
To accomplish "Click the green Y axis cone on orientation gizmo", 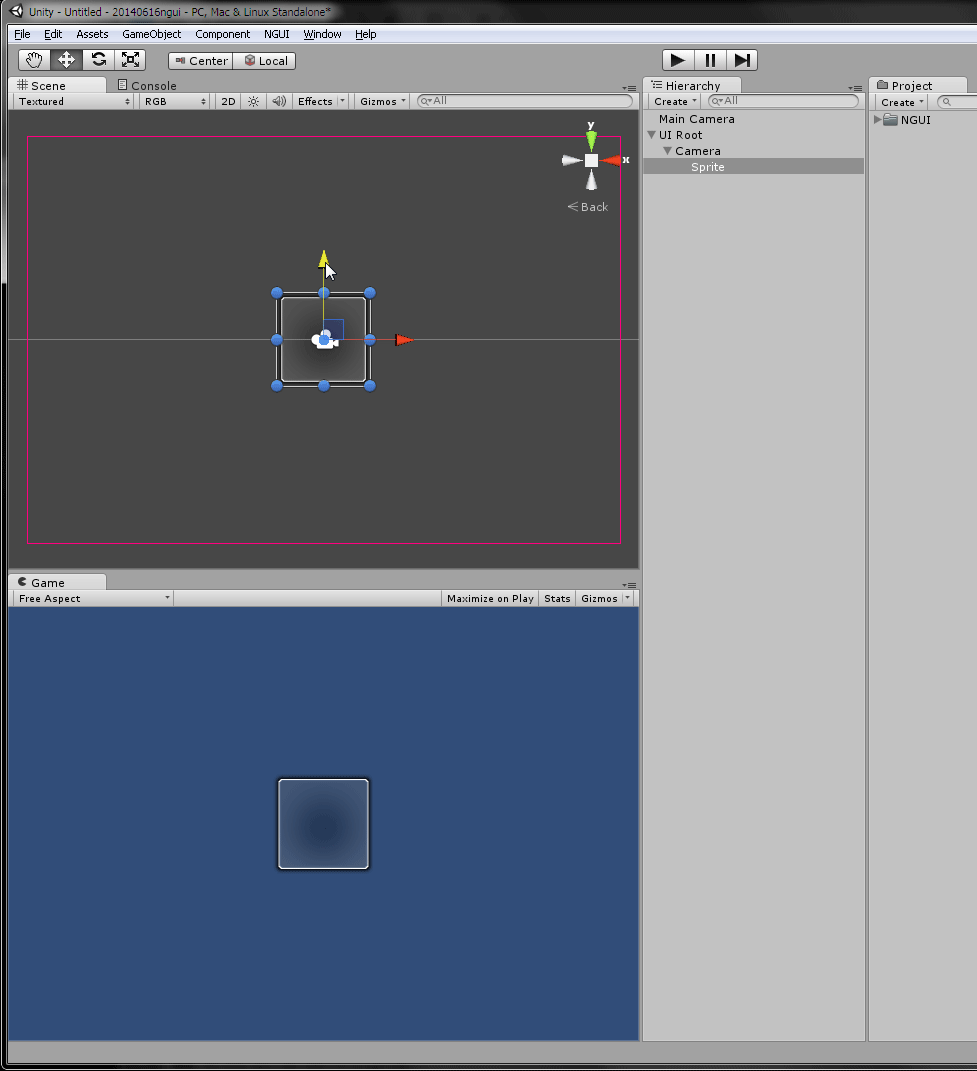I will pos(591,140).
